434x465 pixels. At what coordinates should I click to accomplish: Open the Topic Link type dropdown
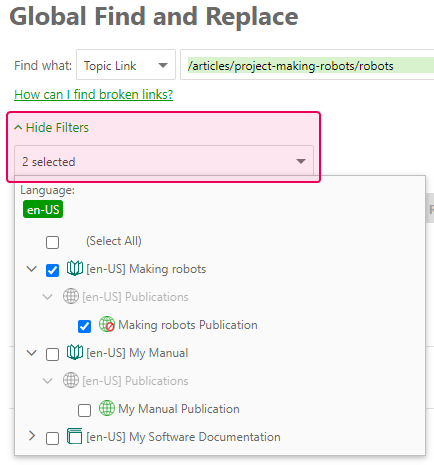pos(126,65)
